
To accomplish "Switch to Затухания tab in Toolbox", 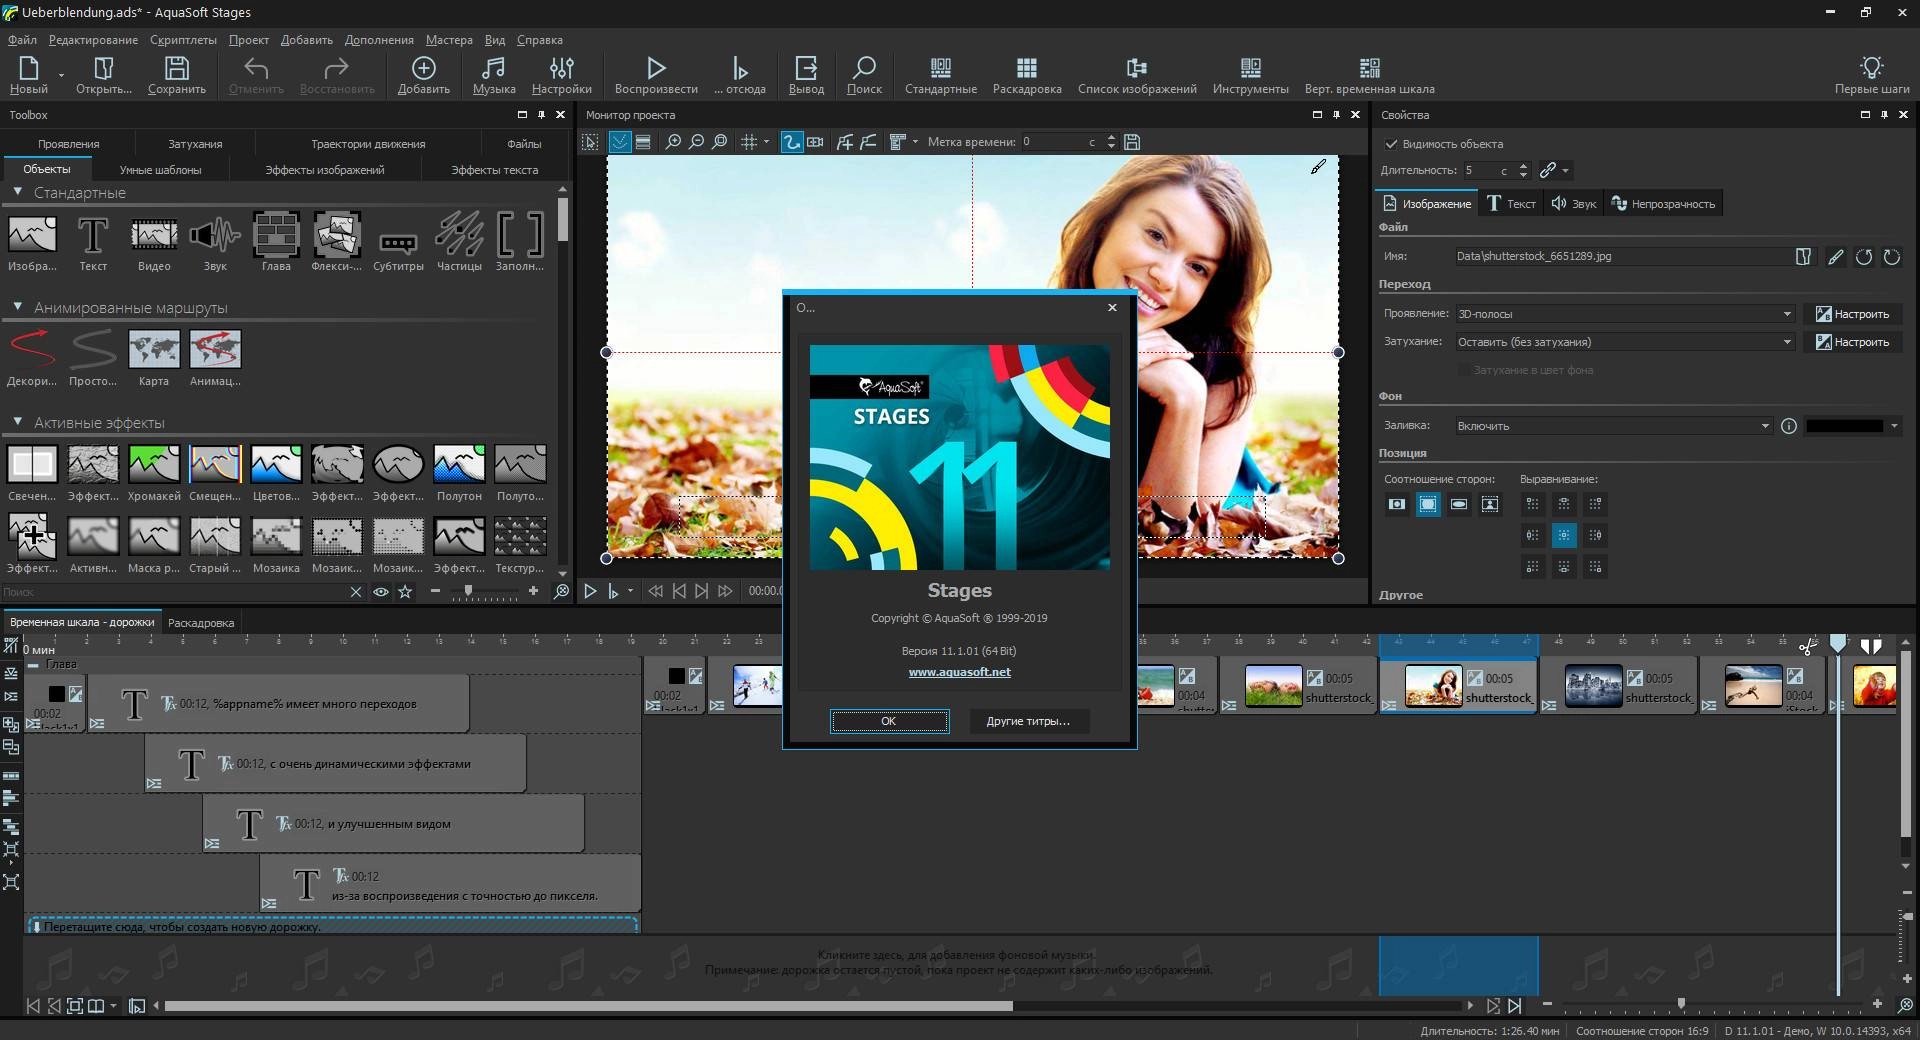I will coord(195,144).
